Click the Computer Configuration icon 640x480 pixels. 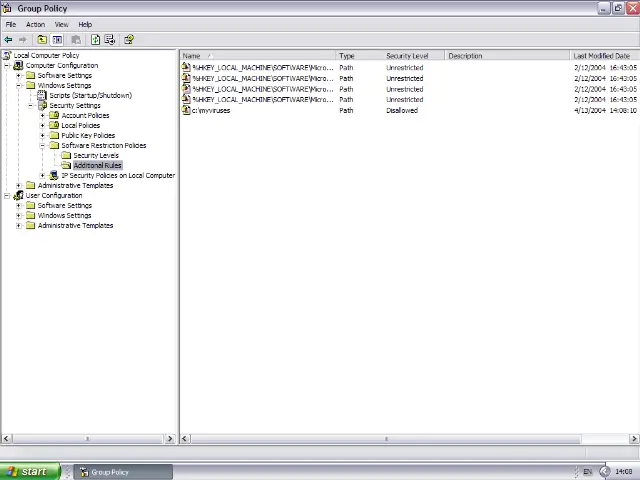click(x=18, y=65)
